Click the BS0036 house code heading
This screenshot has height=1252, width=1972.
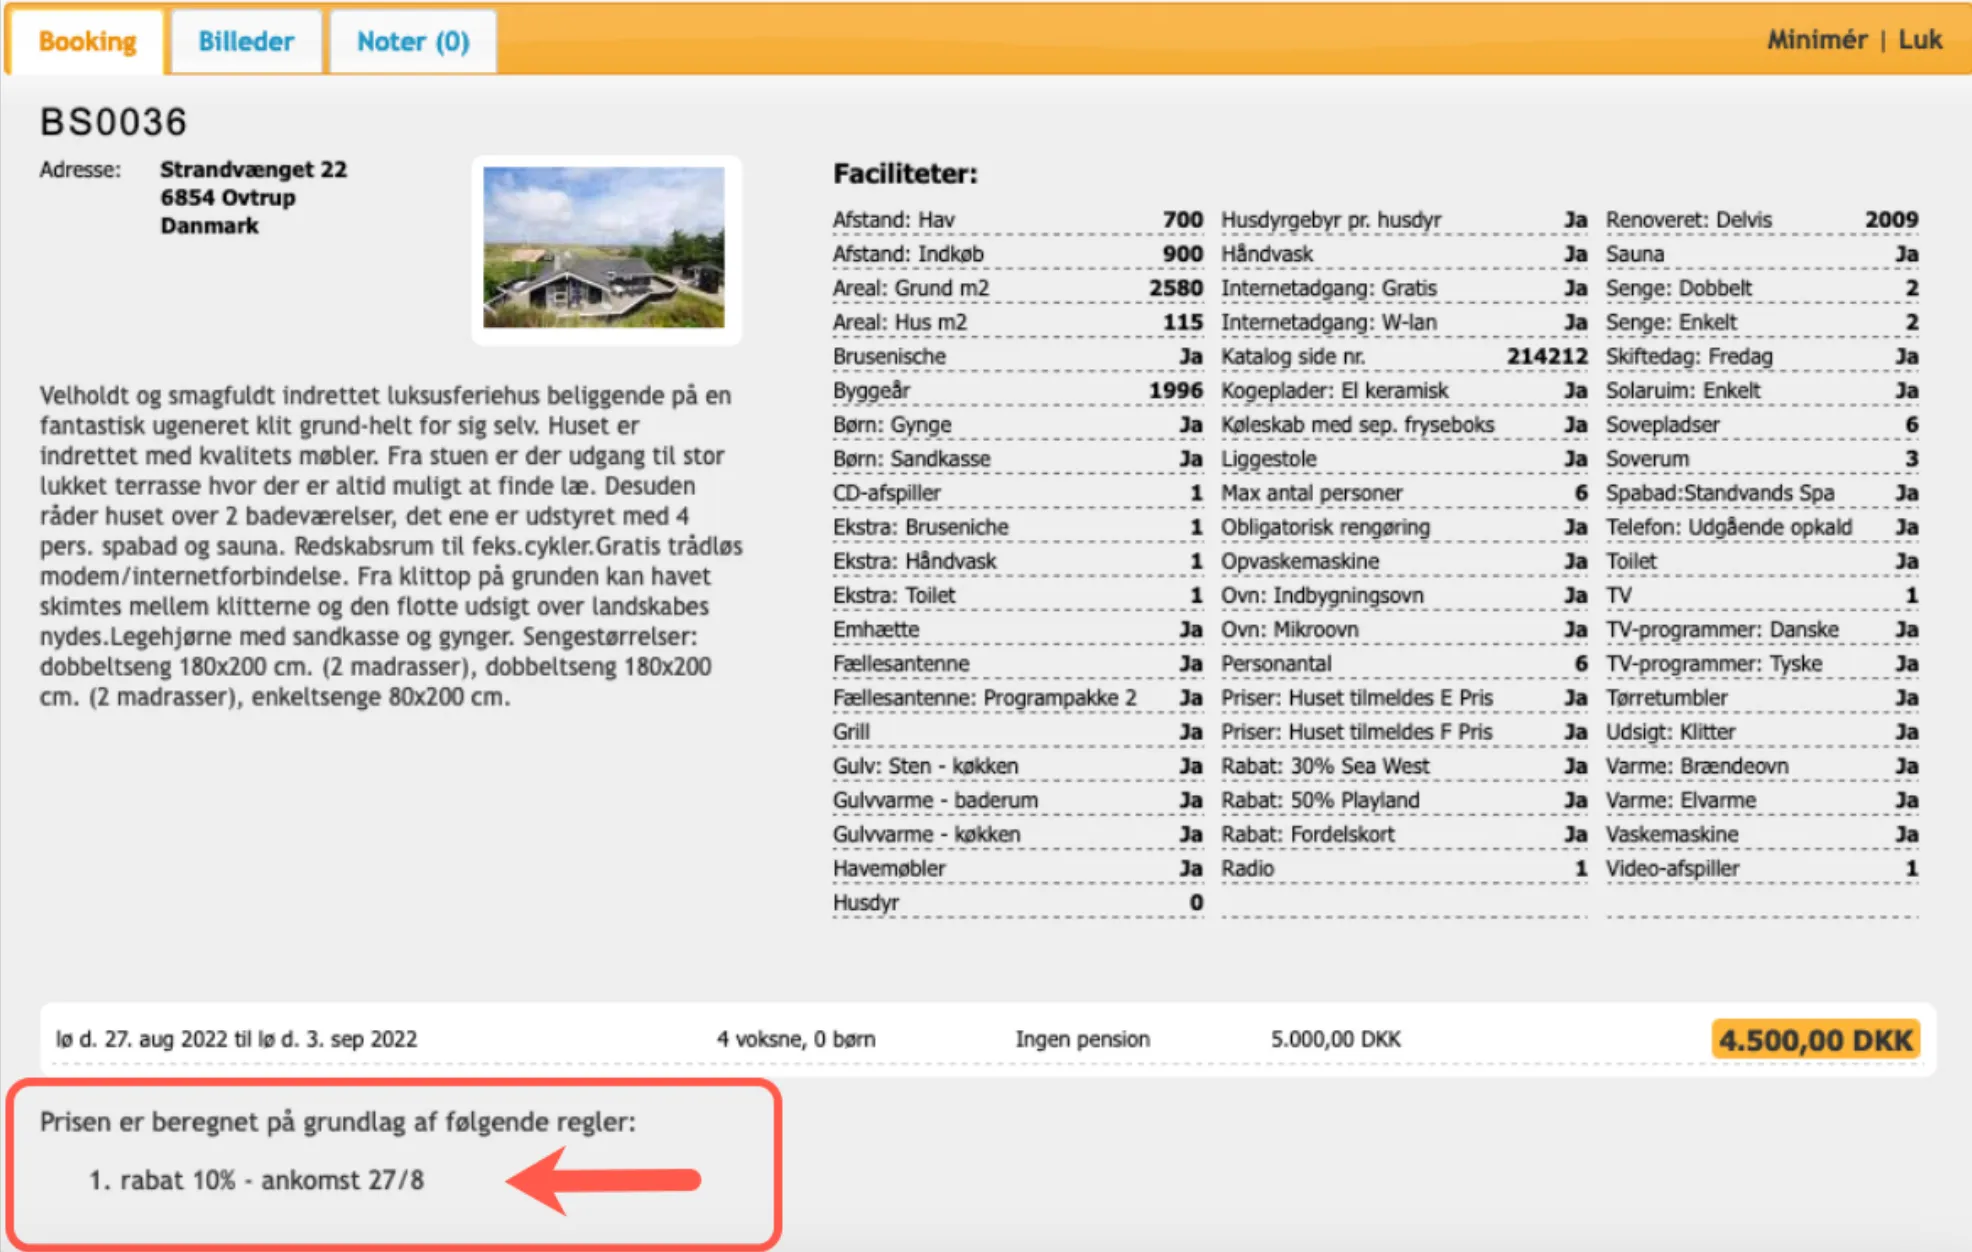tap(114, 122)
